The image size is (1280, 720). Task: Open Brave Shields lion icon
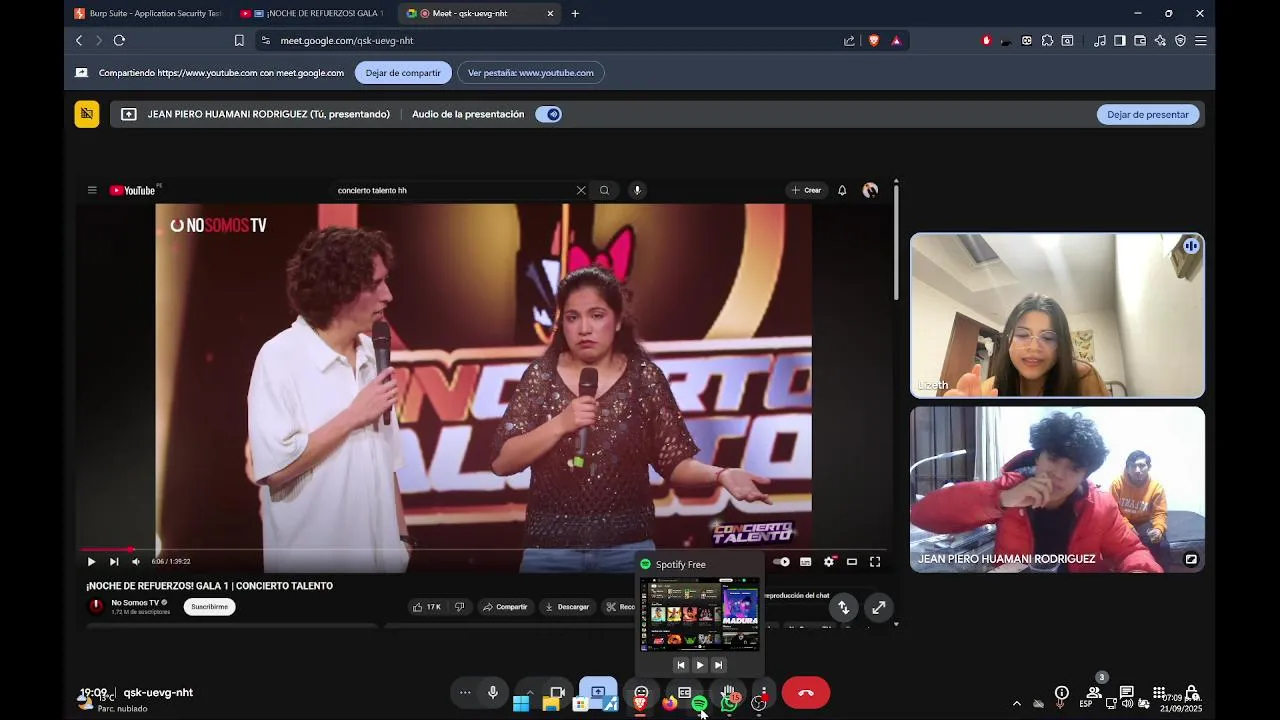(x=873, y=40)
